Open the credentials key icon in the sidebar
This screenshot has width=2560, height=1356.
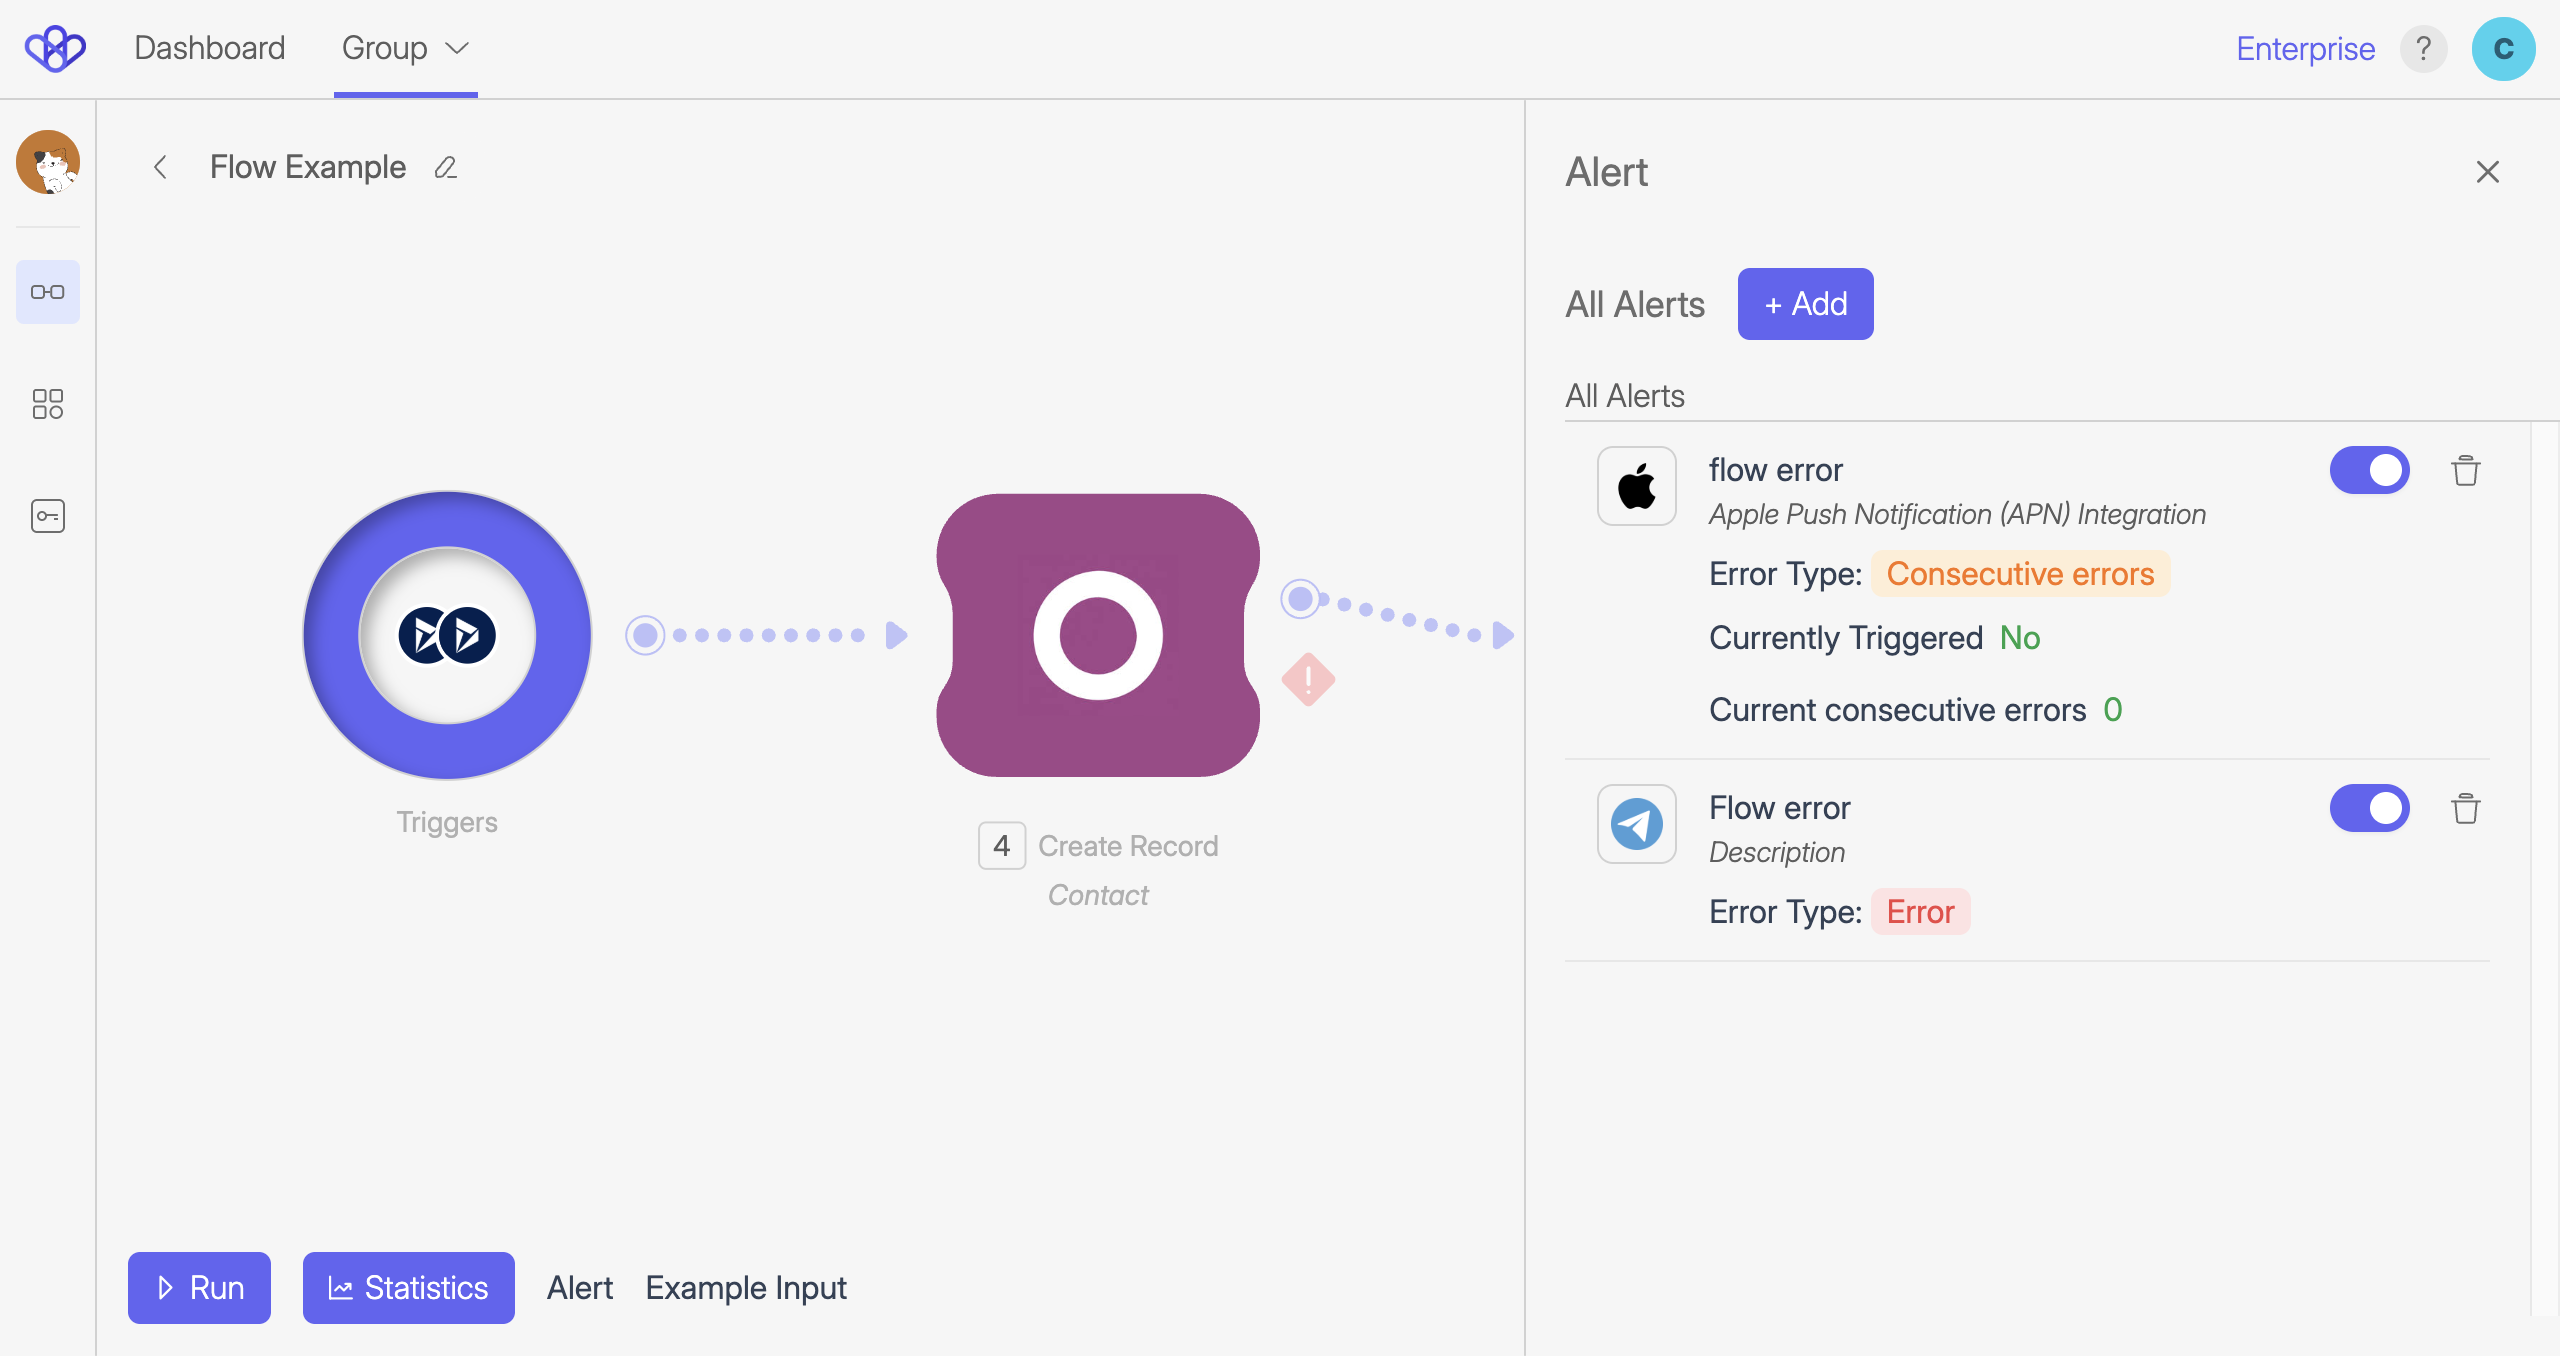coord(48,516)
